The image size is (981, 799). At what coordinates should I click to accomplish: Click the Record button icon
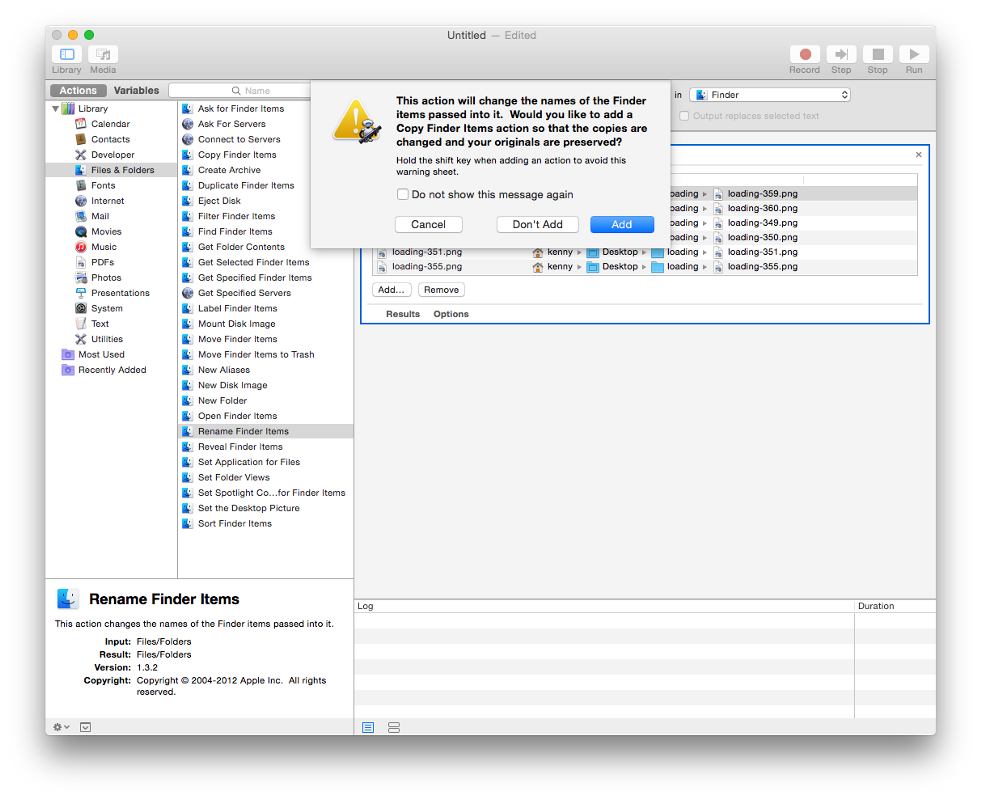click(805, 54)
